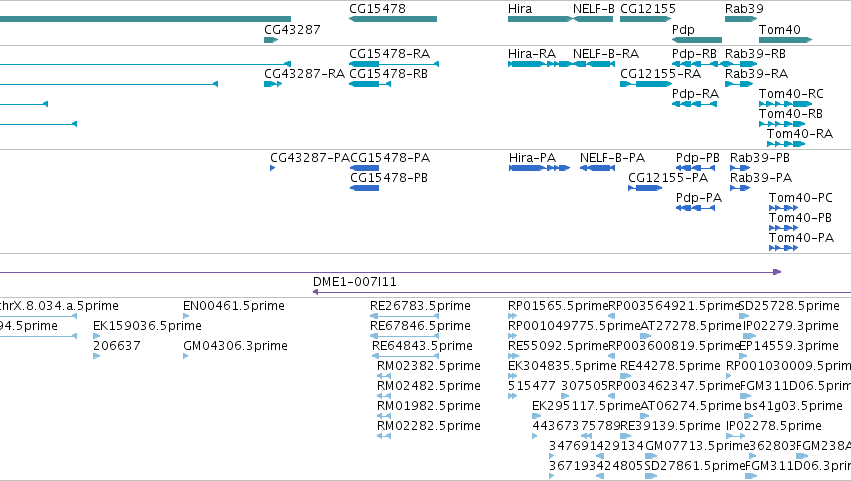Image resolution: width=851 pixels, height=481 pixels.
Task: Select the chrX.8.034.a.5prime feature
Action: [x=39, y=316]
